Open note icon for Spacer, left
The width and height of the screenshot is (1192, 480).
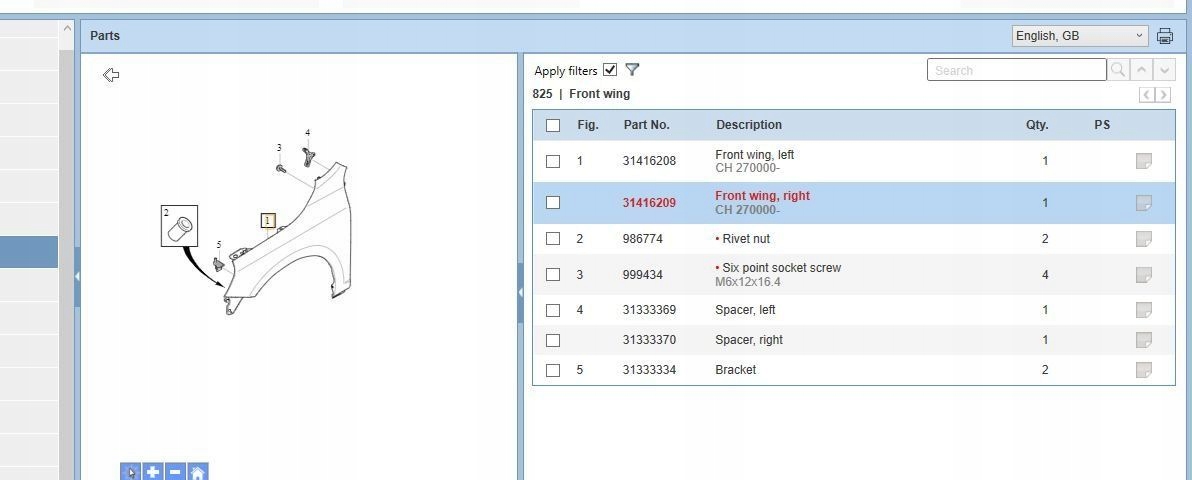click(1143, 310)
